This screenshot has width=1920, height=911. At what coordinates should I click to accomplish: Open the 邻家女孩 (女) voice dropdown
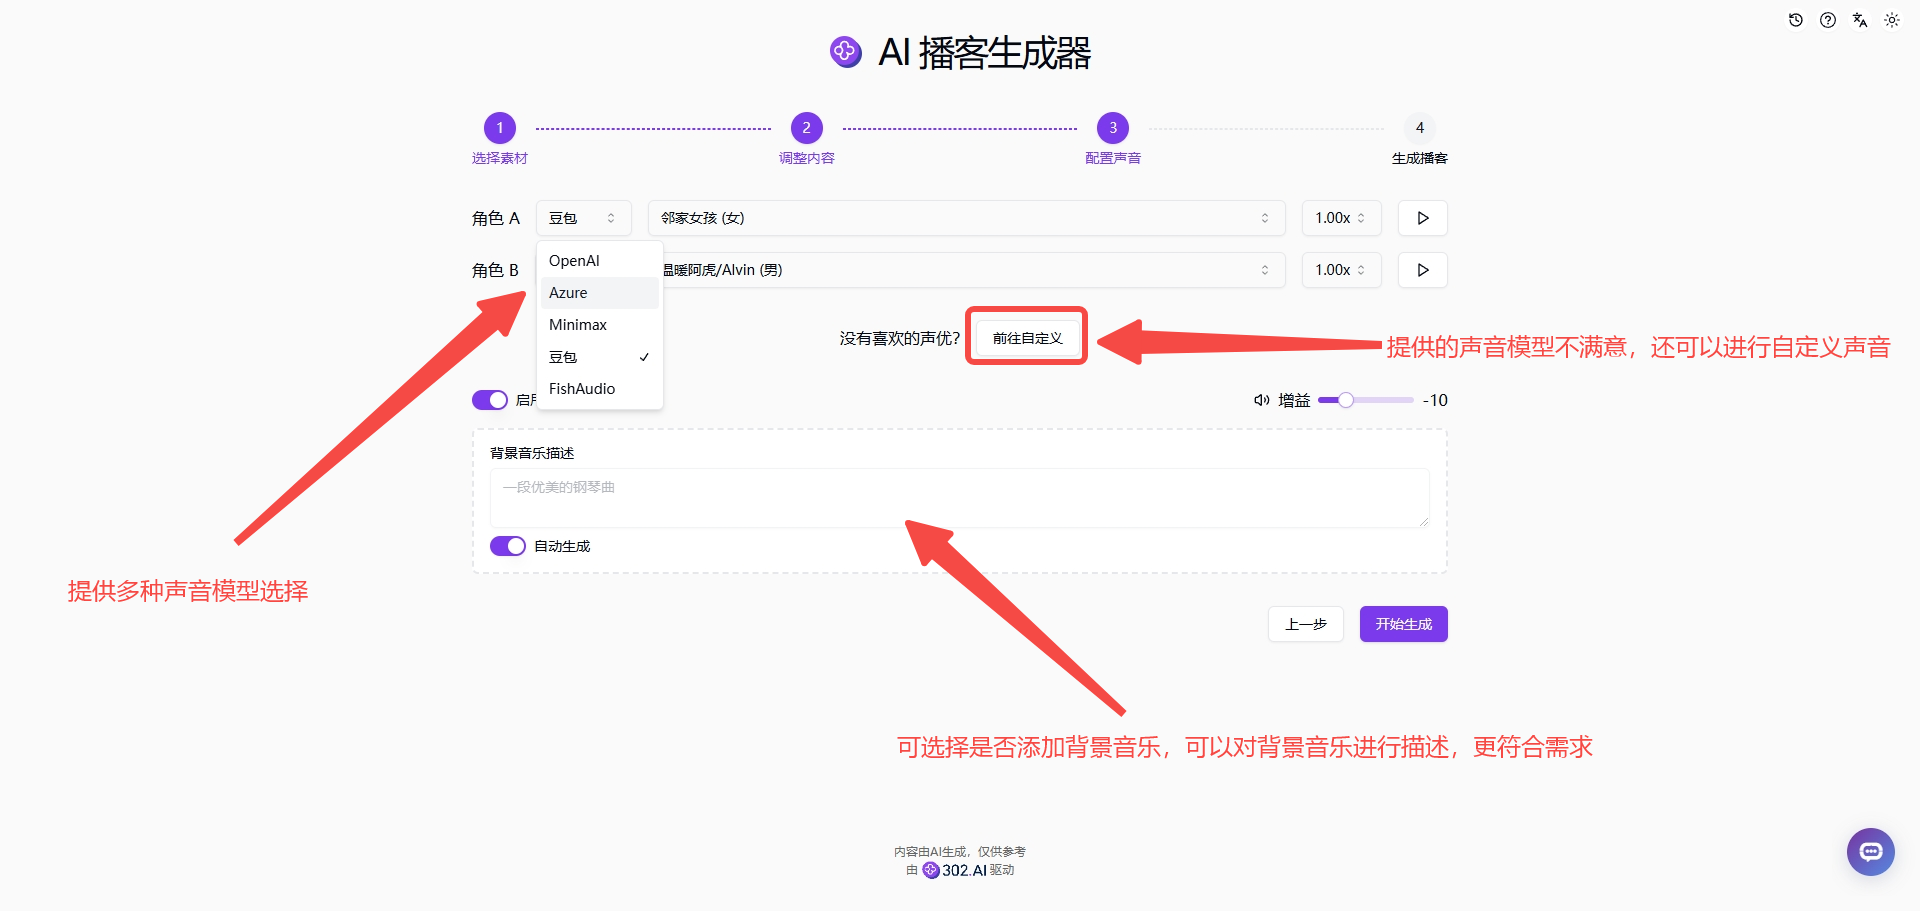966,218
